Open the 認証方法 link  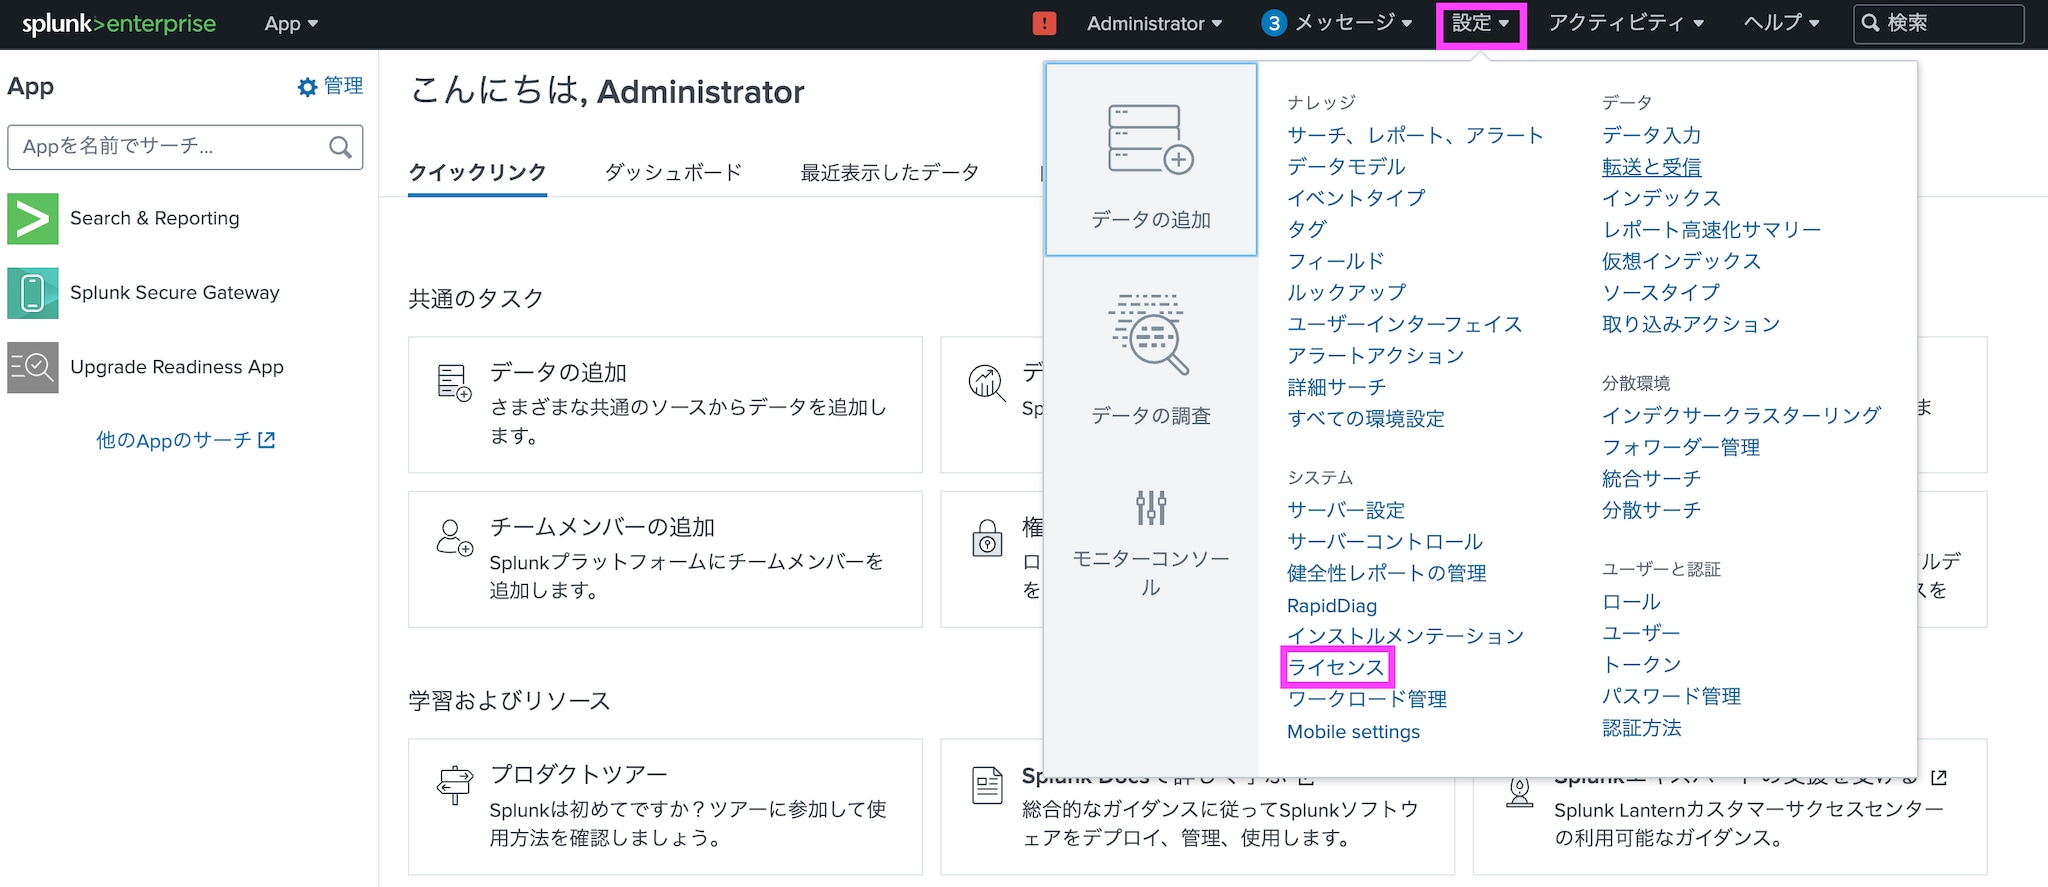tap(1641, 728)
